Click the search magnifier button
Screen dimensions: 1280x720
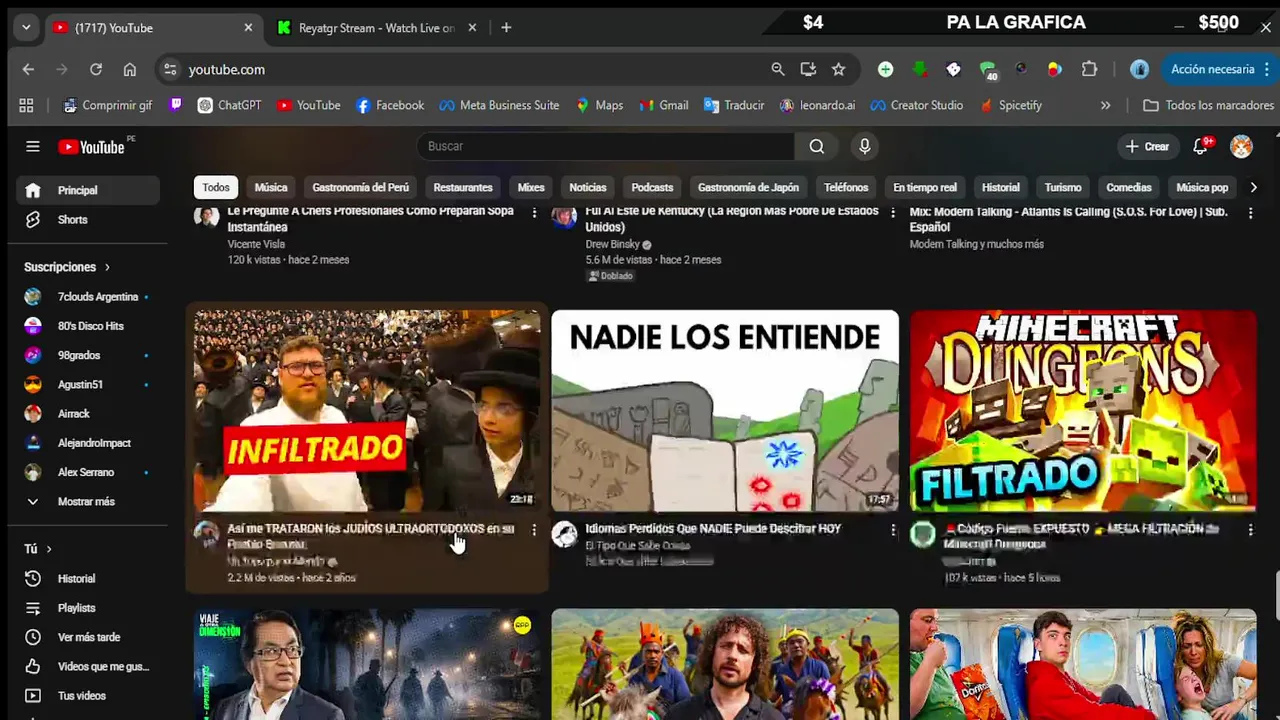click(x=817, y=146)
